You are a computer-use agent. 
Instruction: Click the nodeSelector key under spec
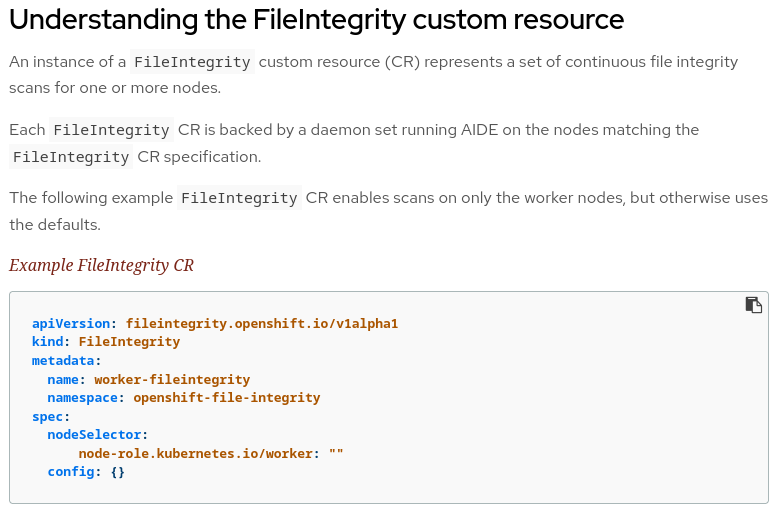click(94, 434)
